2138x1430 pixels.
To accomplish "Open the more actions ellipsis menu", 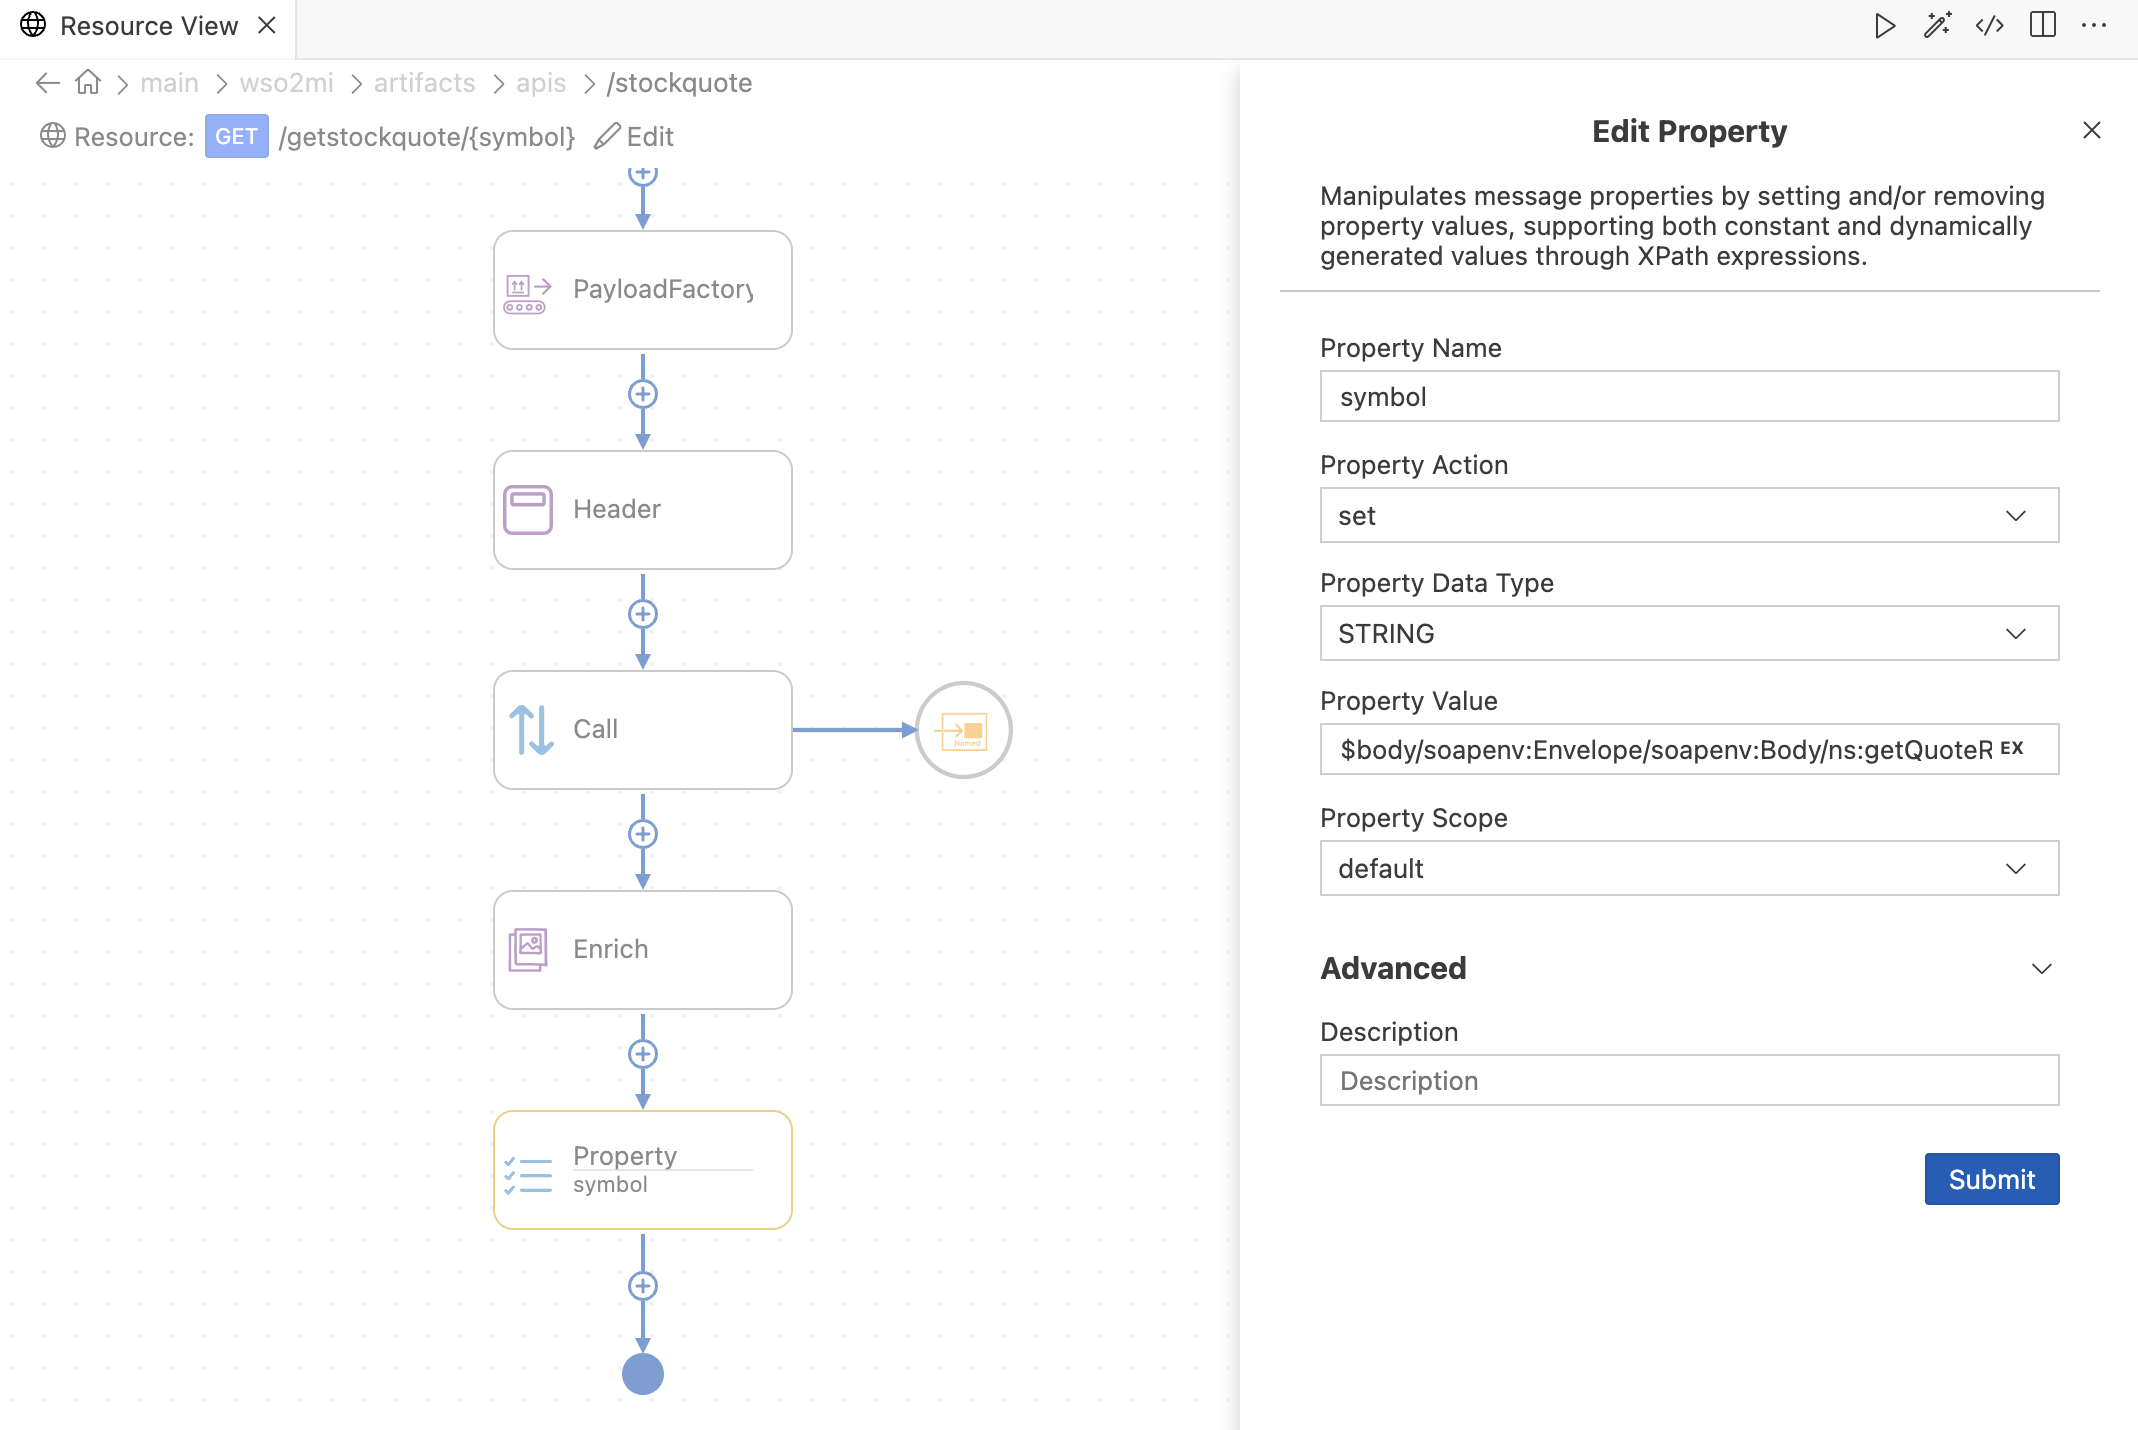I will (x=2094, y=26).
